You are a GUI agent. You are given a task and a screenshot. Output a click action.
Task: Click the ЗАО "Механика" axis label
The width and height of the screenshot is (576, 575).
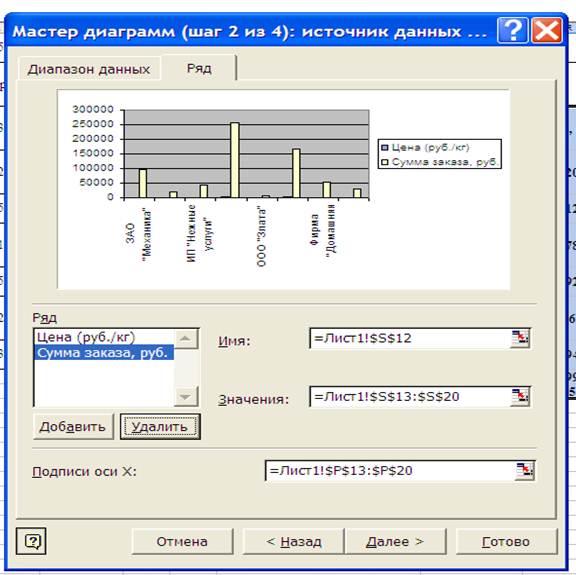(138, 234)
